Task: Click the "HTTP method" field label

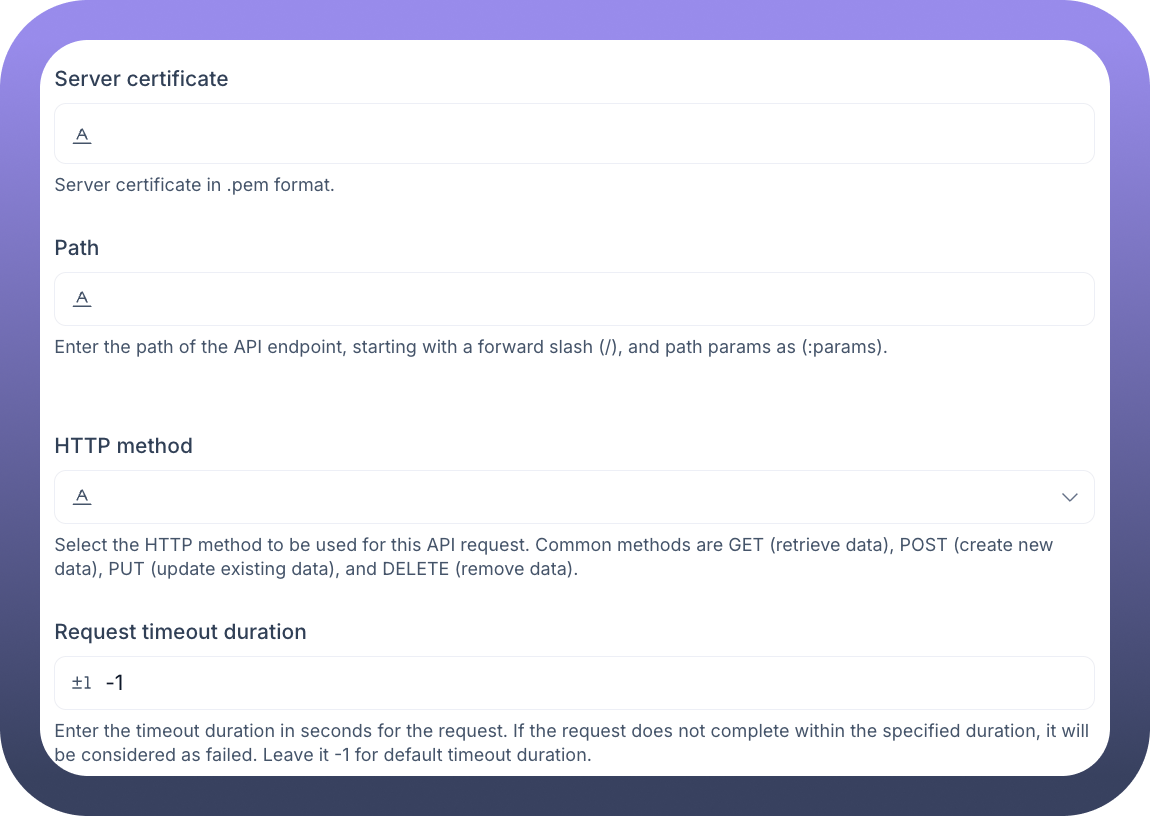Action: pos(123,446)
